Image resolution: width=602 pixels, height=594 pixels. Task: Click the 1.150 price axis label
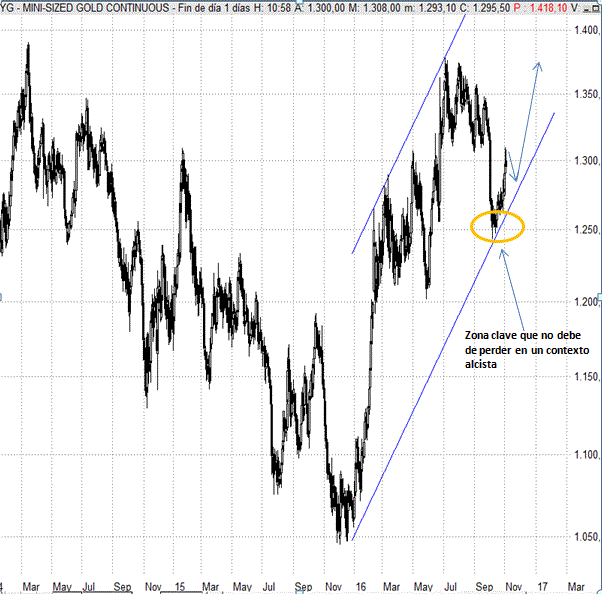(x=586, y=376)
